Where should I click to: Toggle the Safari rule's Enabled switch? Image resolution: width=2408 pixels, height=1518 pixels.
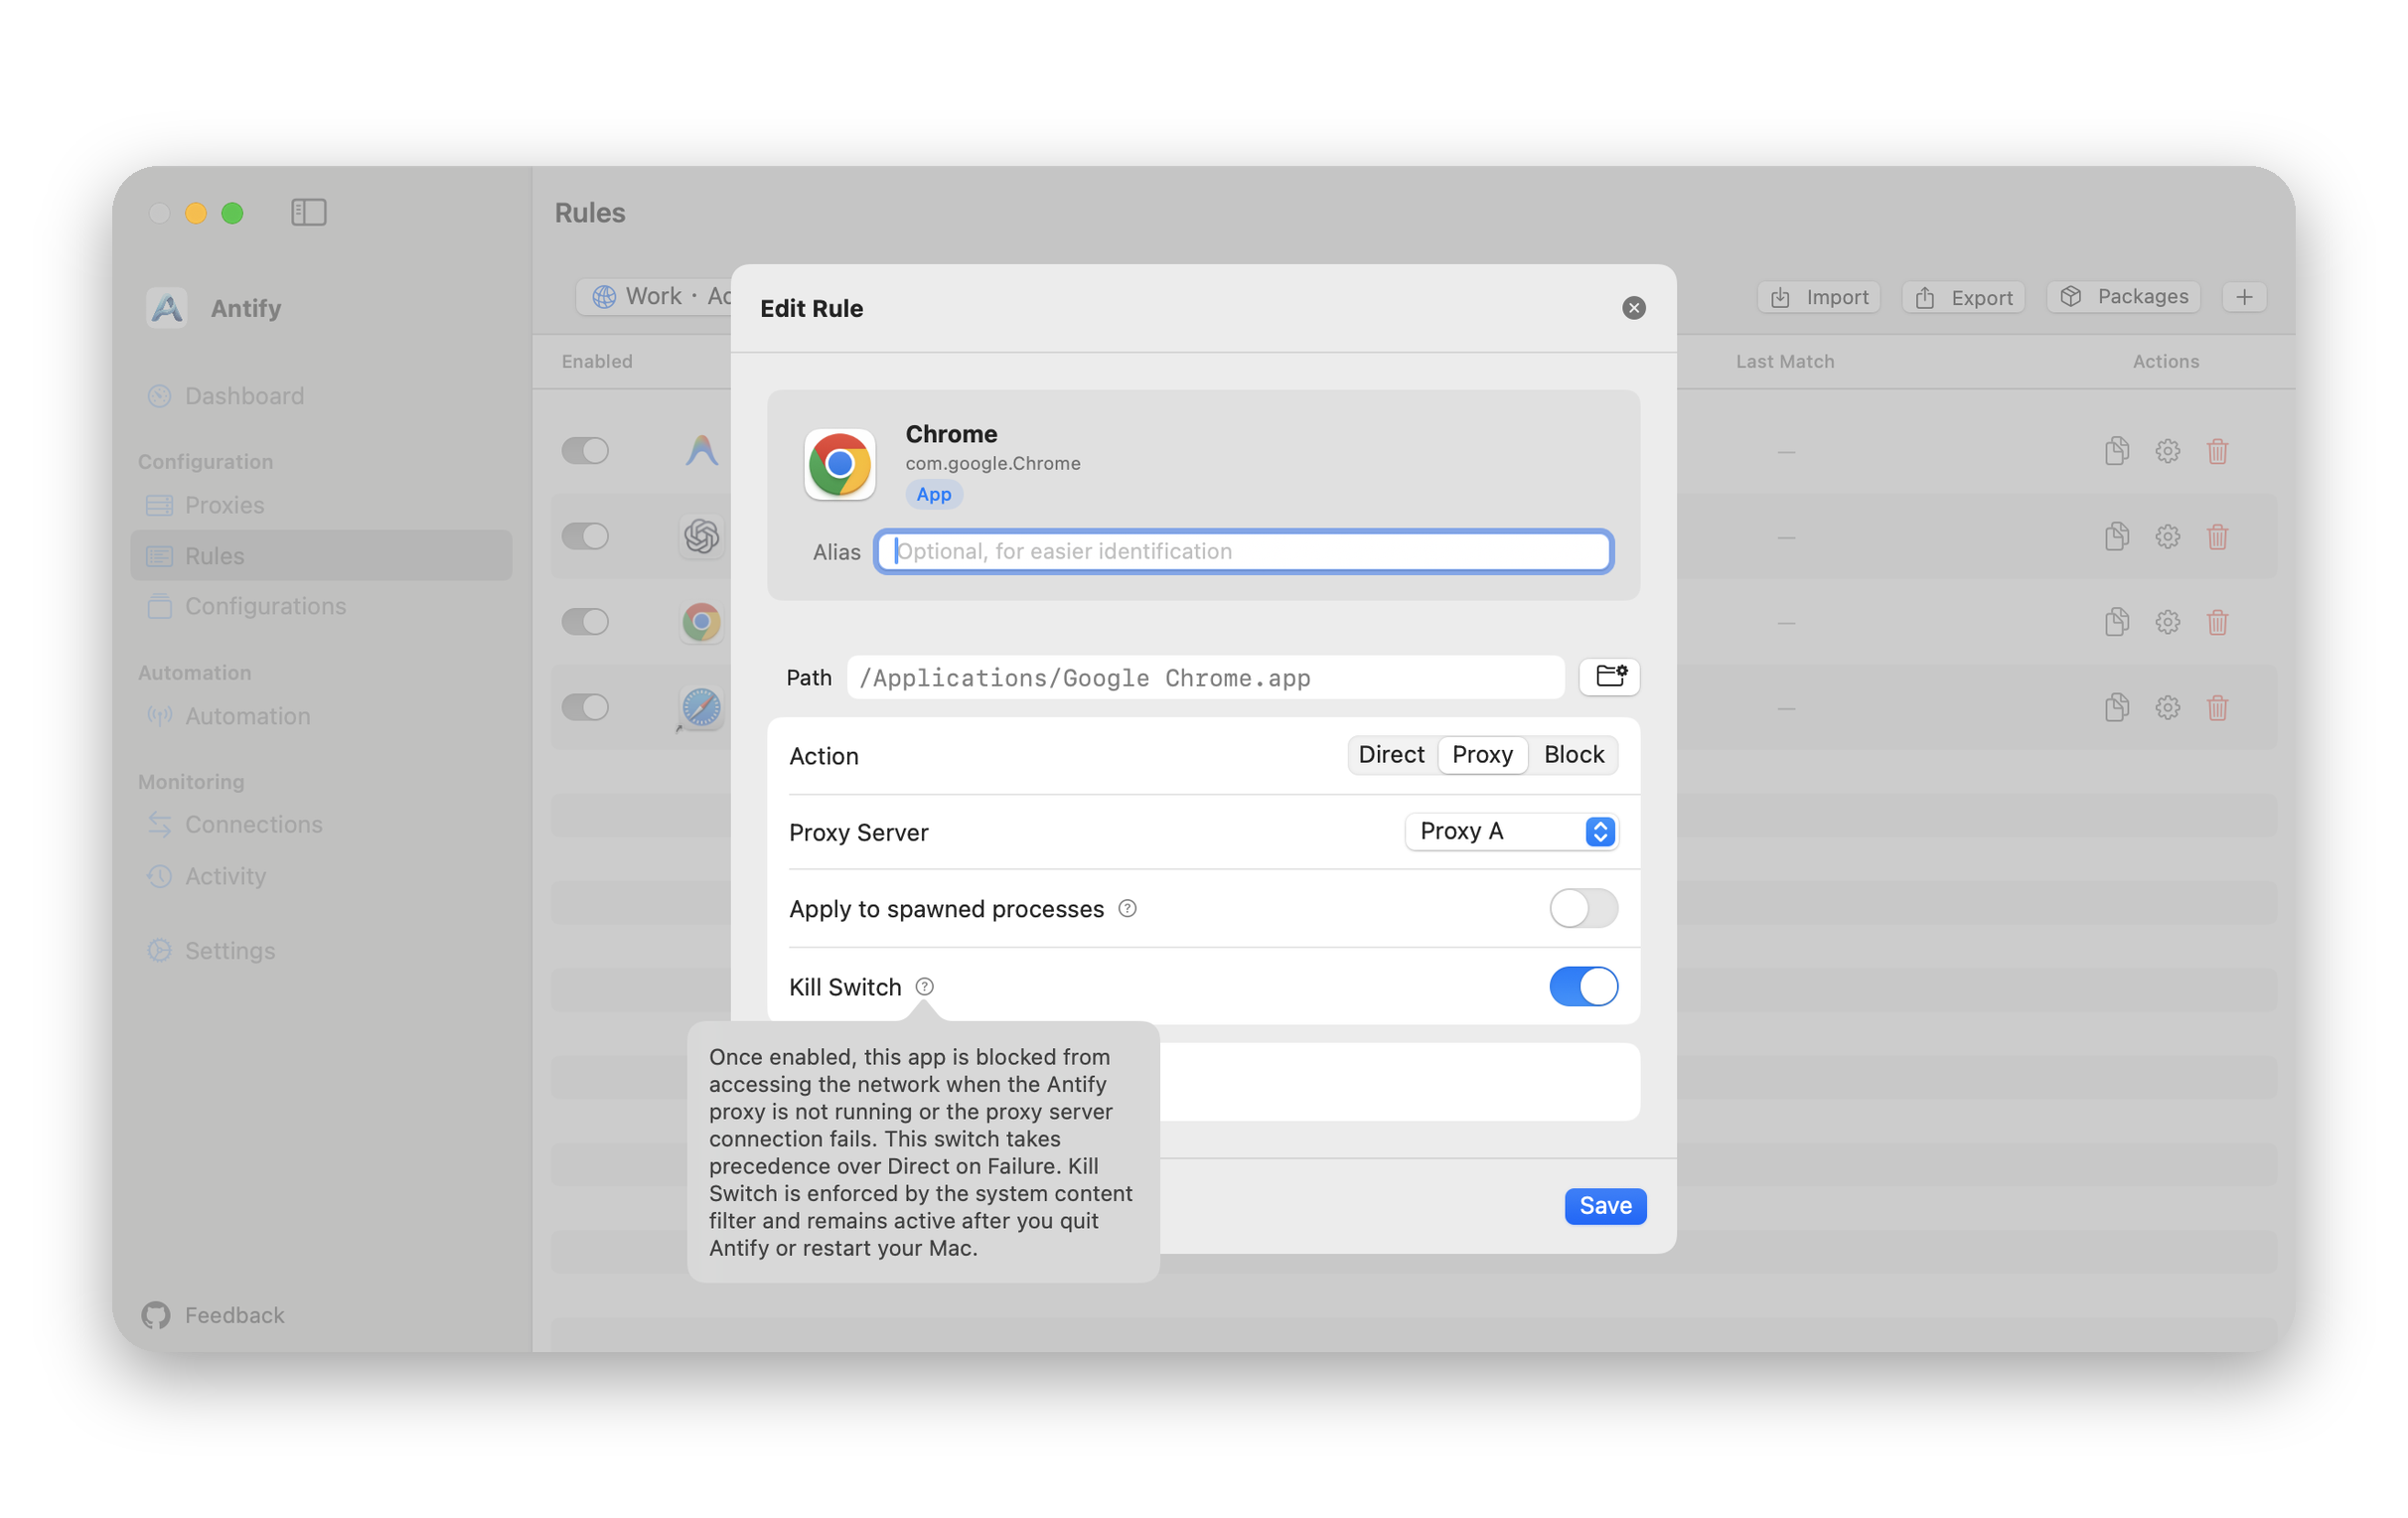tap(584, 707)
